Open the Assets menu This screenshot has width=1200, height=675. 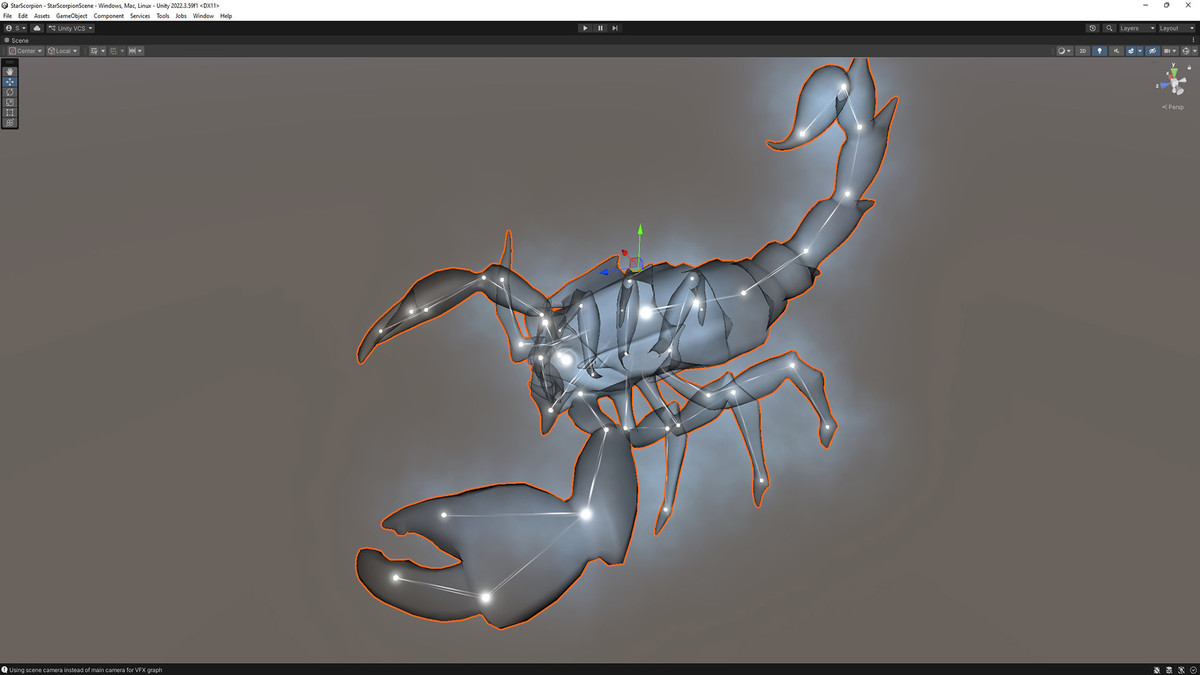(41, 16)
